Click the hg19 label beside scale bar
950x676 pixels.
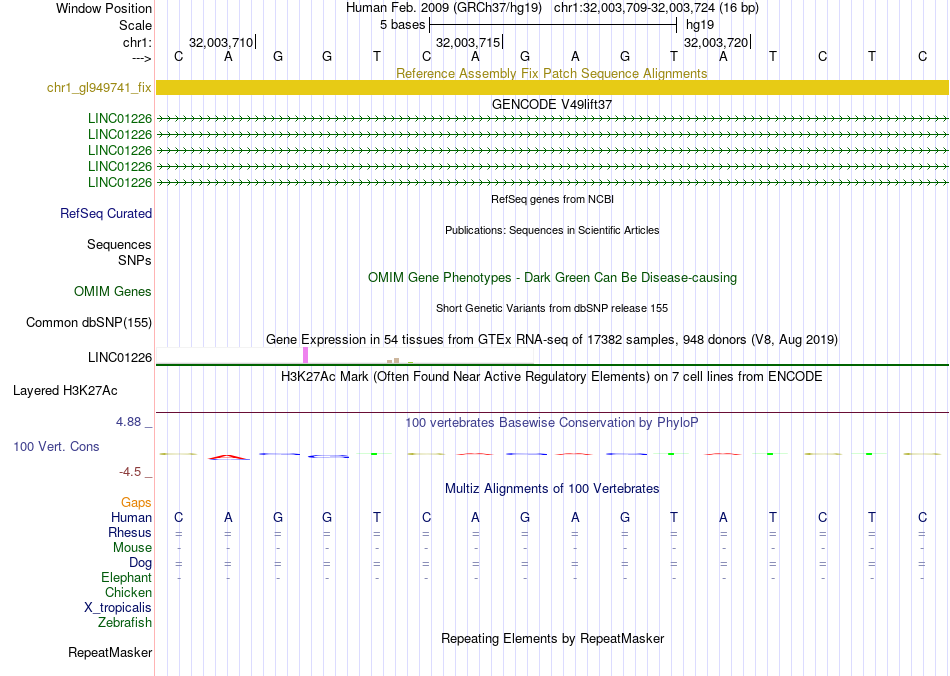(x=700, y=25)
